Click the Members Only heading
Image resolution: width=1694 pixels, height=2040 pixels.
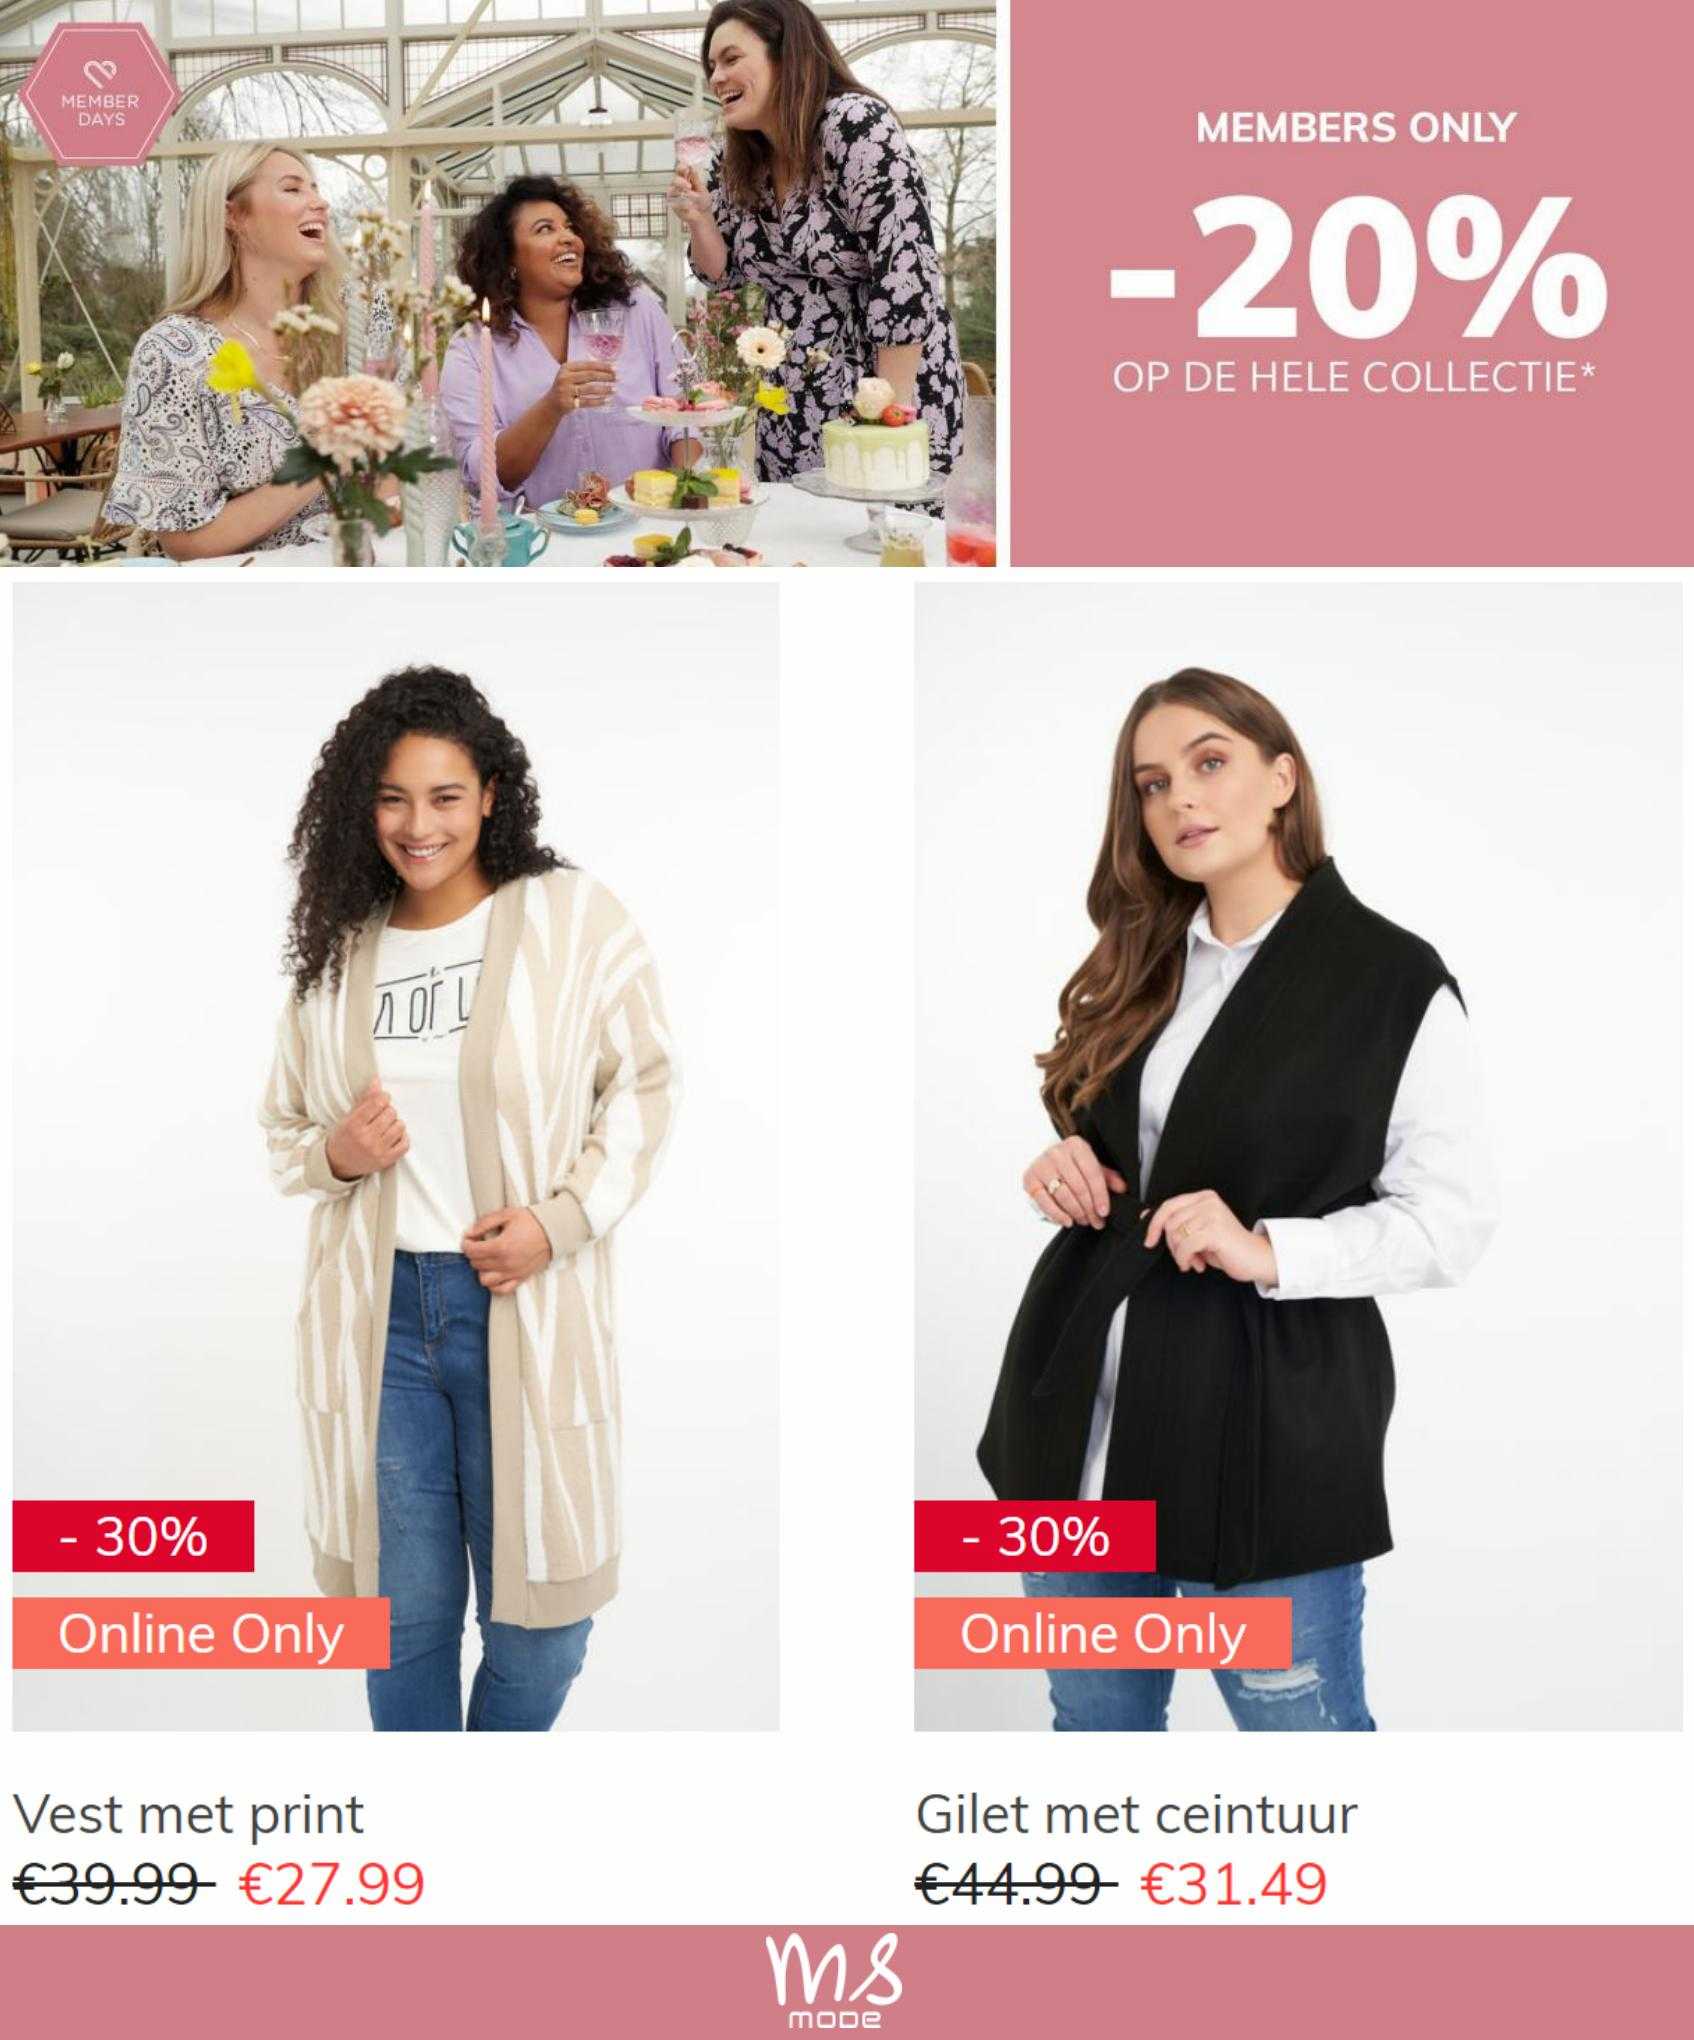click(x=1356, y=128)
